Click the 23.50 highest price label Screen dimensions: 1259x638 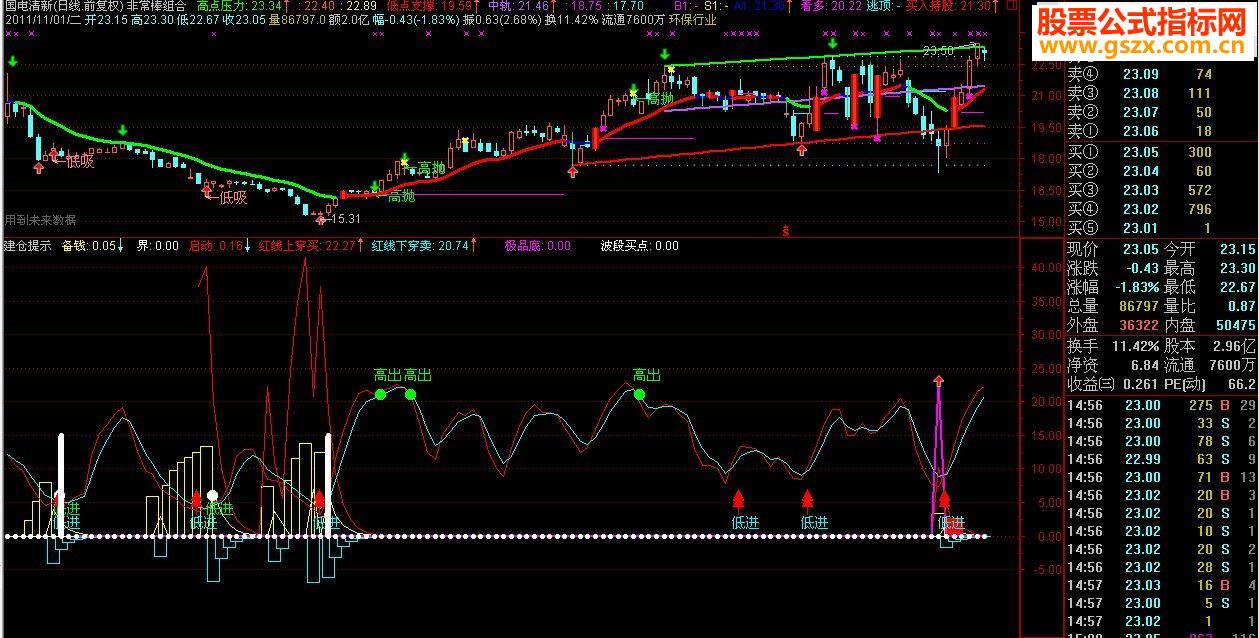point(937,51)
